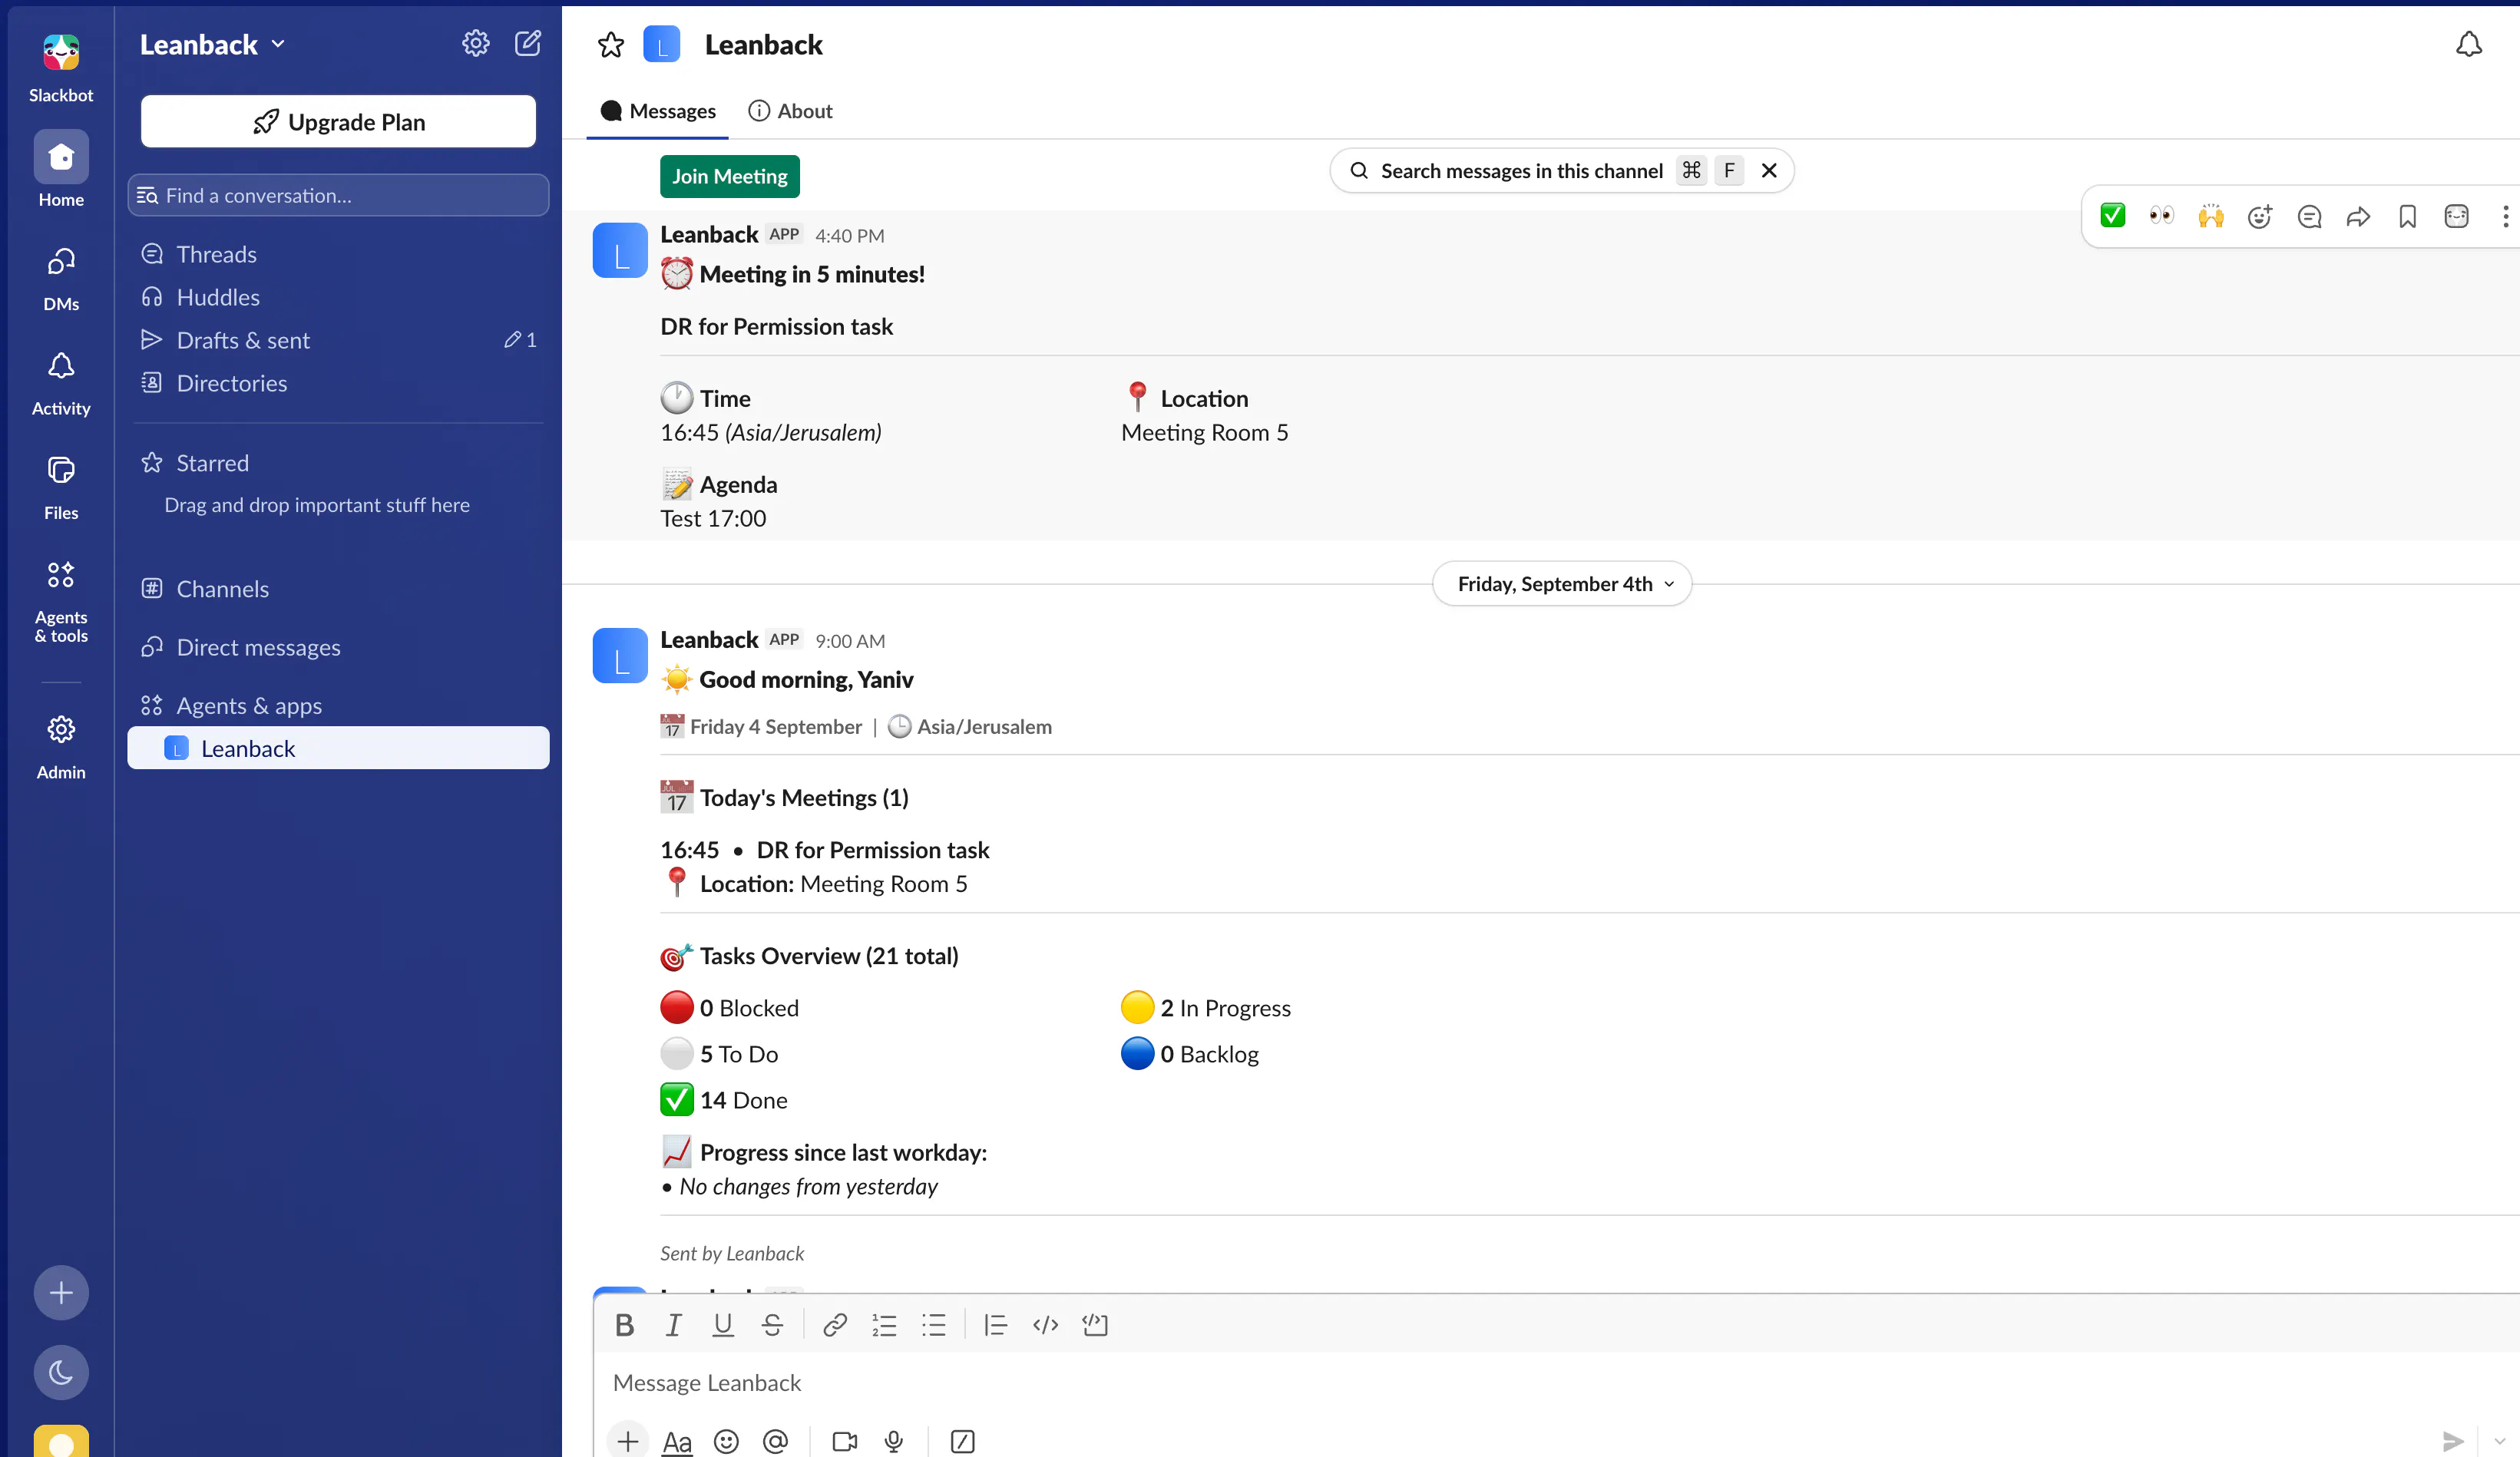Open more actions for the message
This screenshot has width=2520, height=1457.
[2505, 216]
